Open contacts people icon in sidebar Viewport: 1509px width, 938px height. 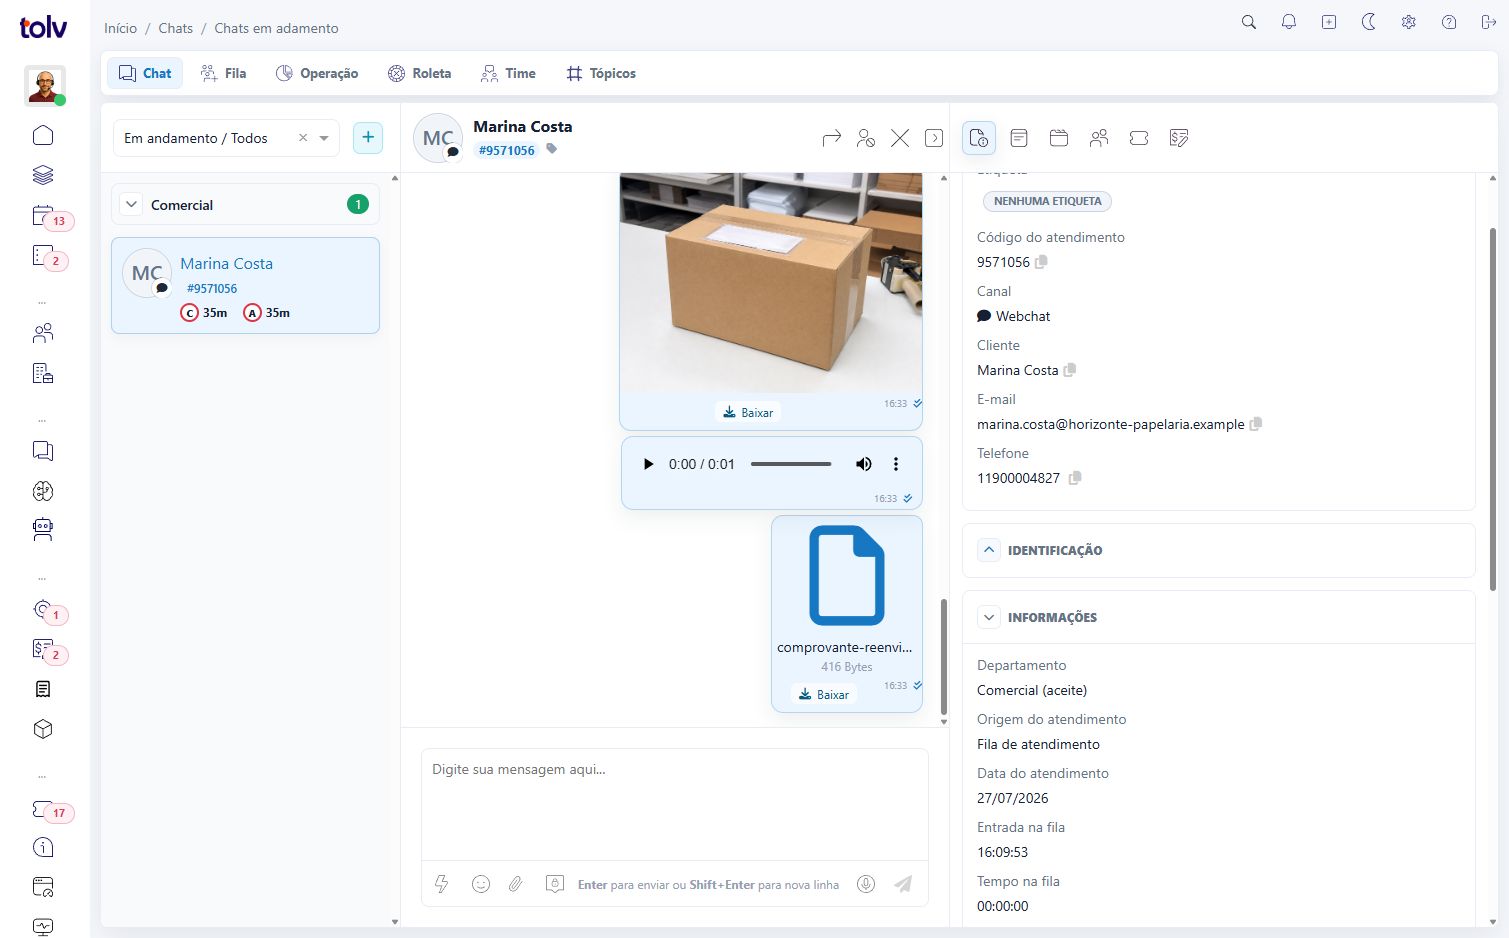43,333
